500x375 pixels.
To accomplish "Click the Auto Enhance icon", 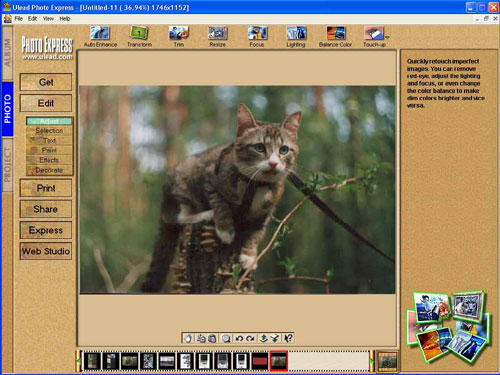I will click(100, 33).
